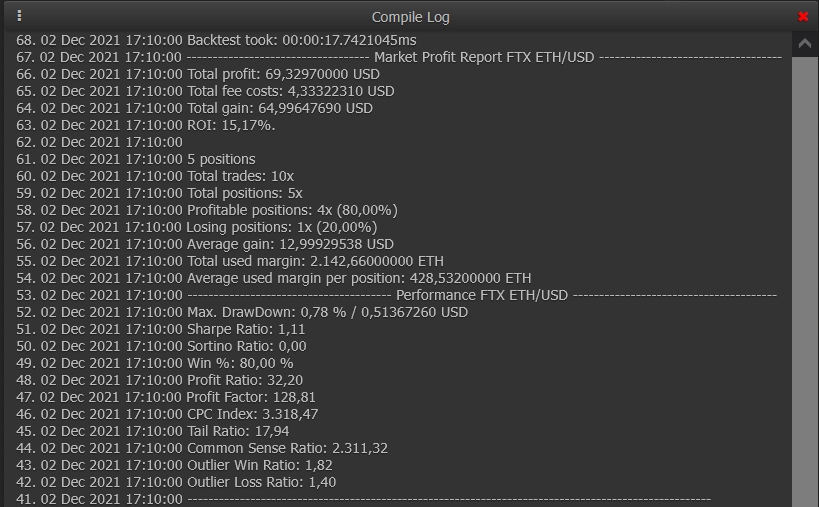Close the Compile Log panel
The height and width of the screenshot is (507, 819).
[803, 17]
